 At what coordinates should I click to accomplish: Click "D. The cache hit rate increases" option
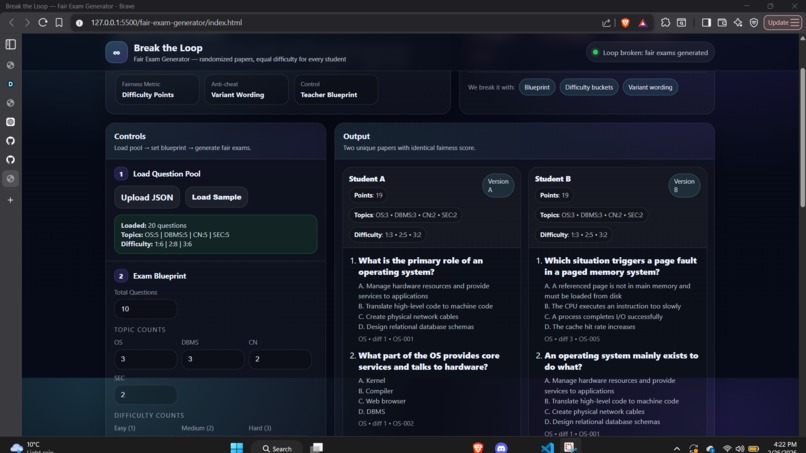pos(590,327)
